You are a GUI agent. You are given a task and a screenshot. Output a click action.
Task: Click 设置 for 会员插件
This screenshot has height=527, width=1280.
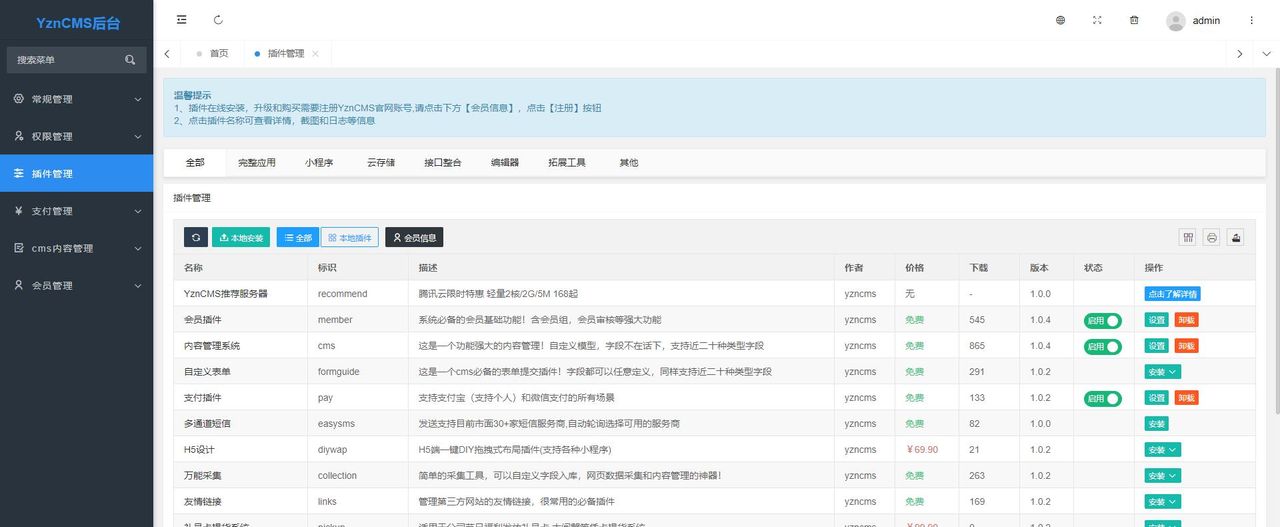1157,320
